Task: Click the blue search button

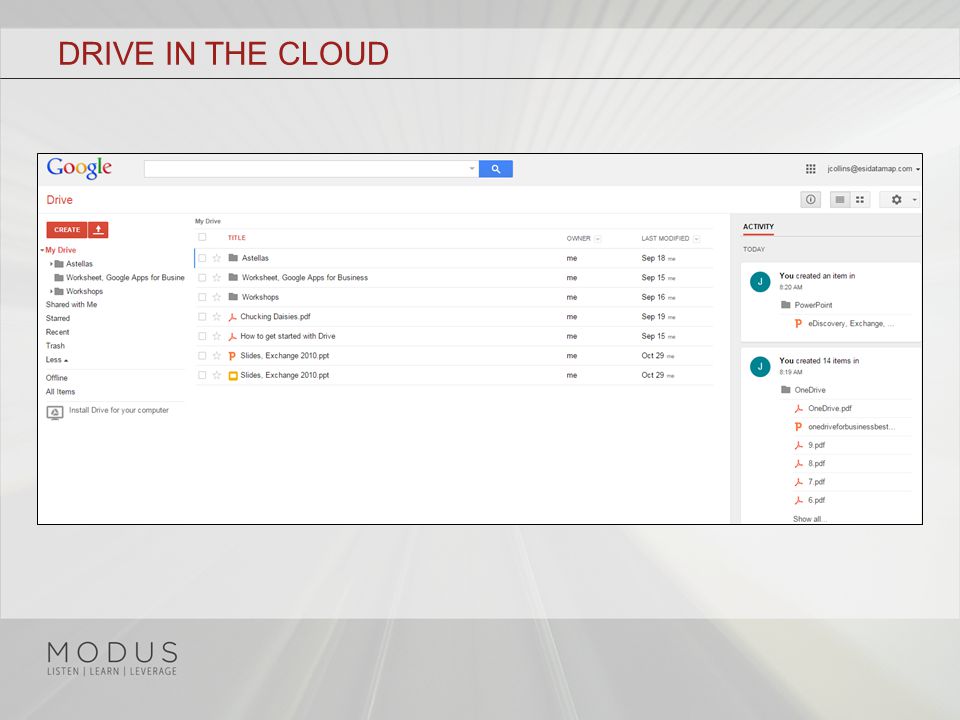Action: (x=495, y=169)
